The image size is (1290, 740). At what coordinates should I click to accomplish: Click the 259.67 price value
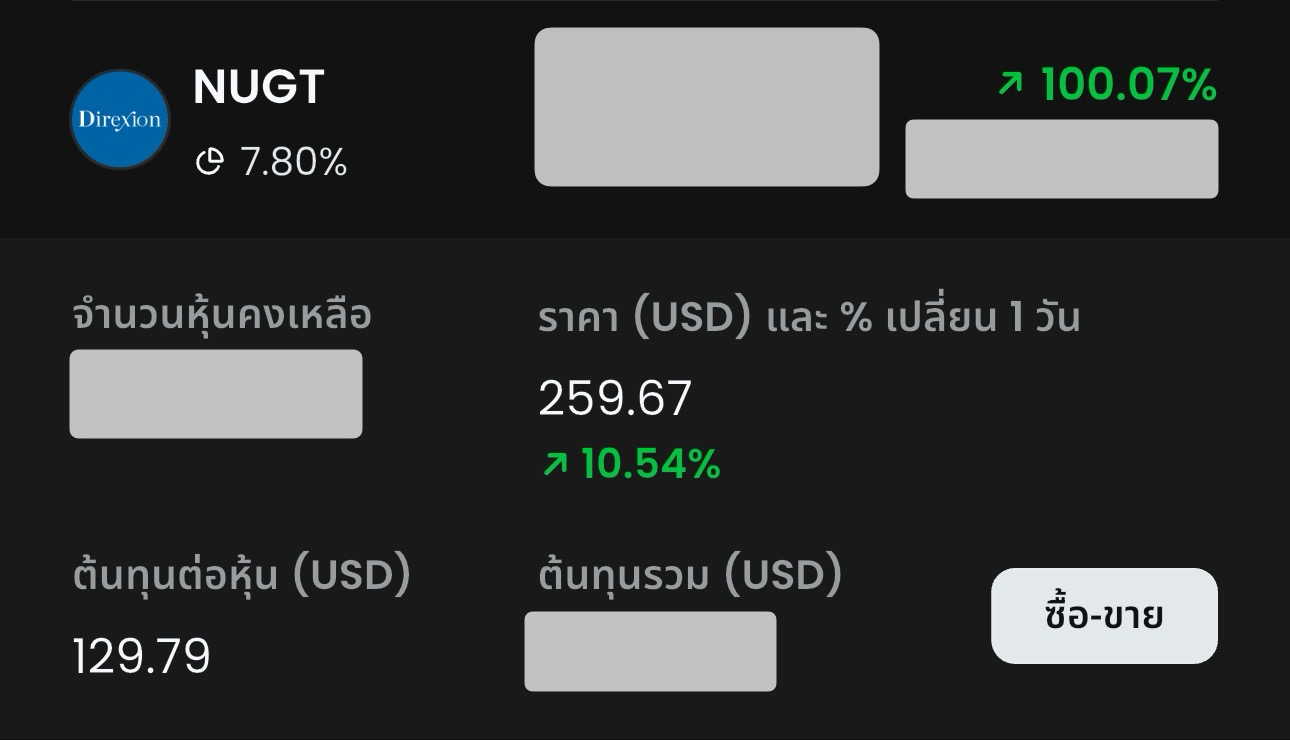click(614, 399)
